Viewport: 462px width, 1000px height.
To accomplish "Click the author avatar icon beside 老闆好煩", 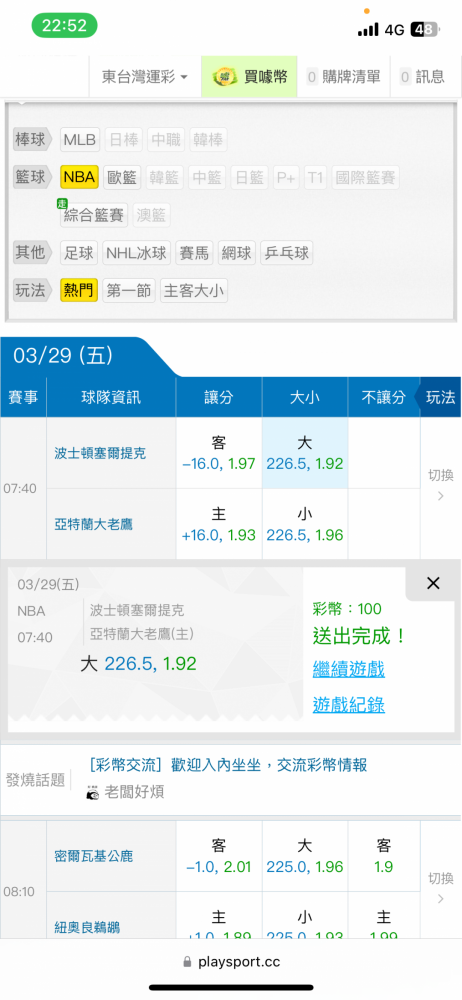I will (93, 793).
